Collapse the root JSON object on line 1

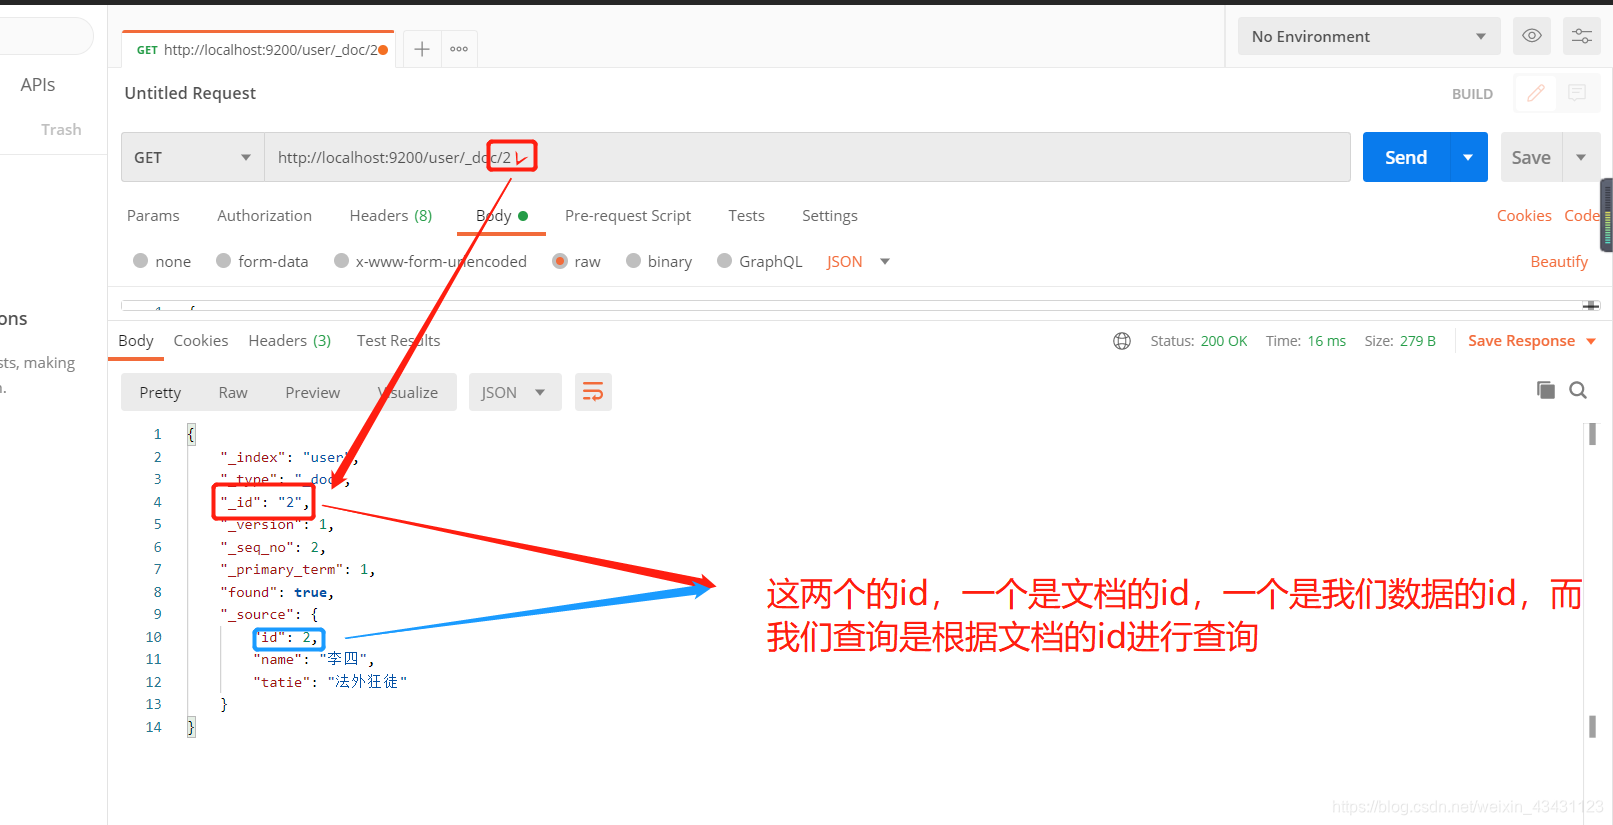click(x=191, y=434)
